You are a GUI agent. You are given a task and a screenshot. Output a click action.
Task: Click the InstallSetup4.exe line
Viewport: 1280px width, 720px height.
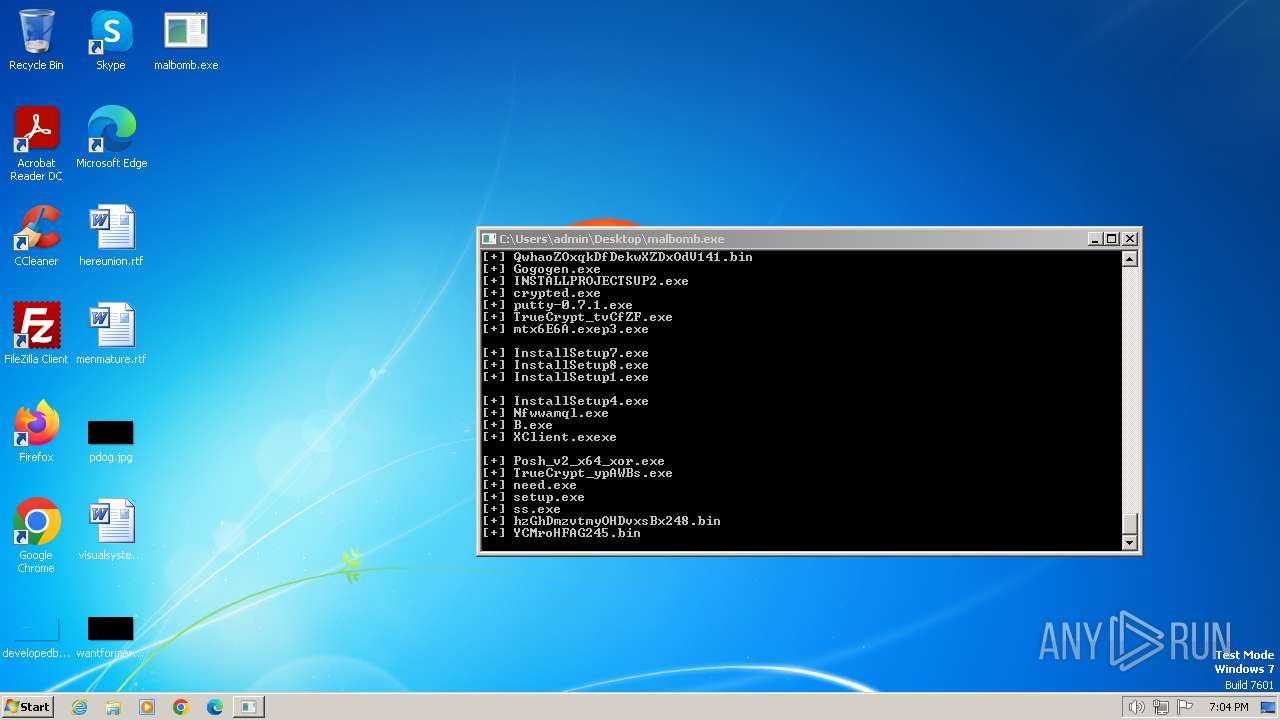(565, 401)
